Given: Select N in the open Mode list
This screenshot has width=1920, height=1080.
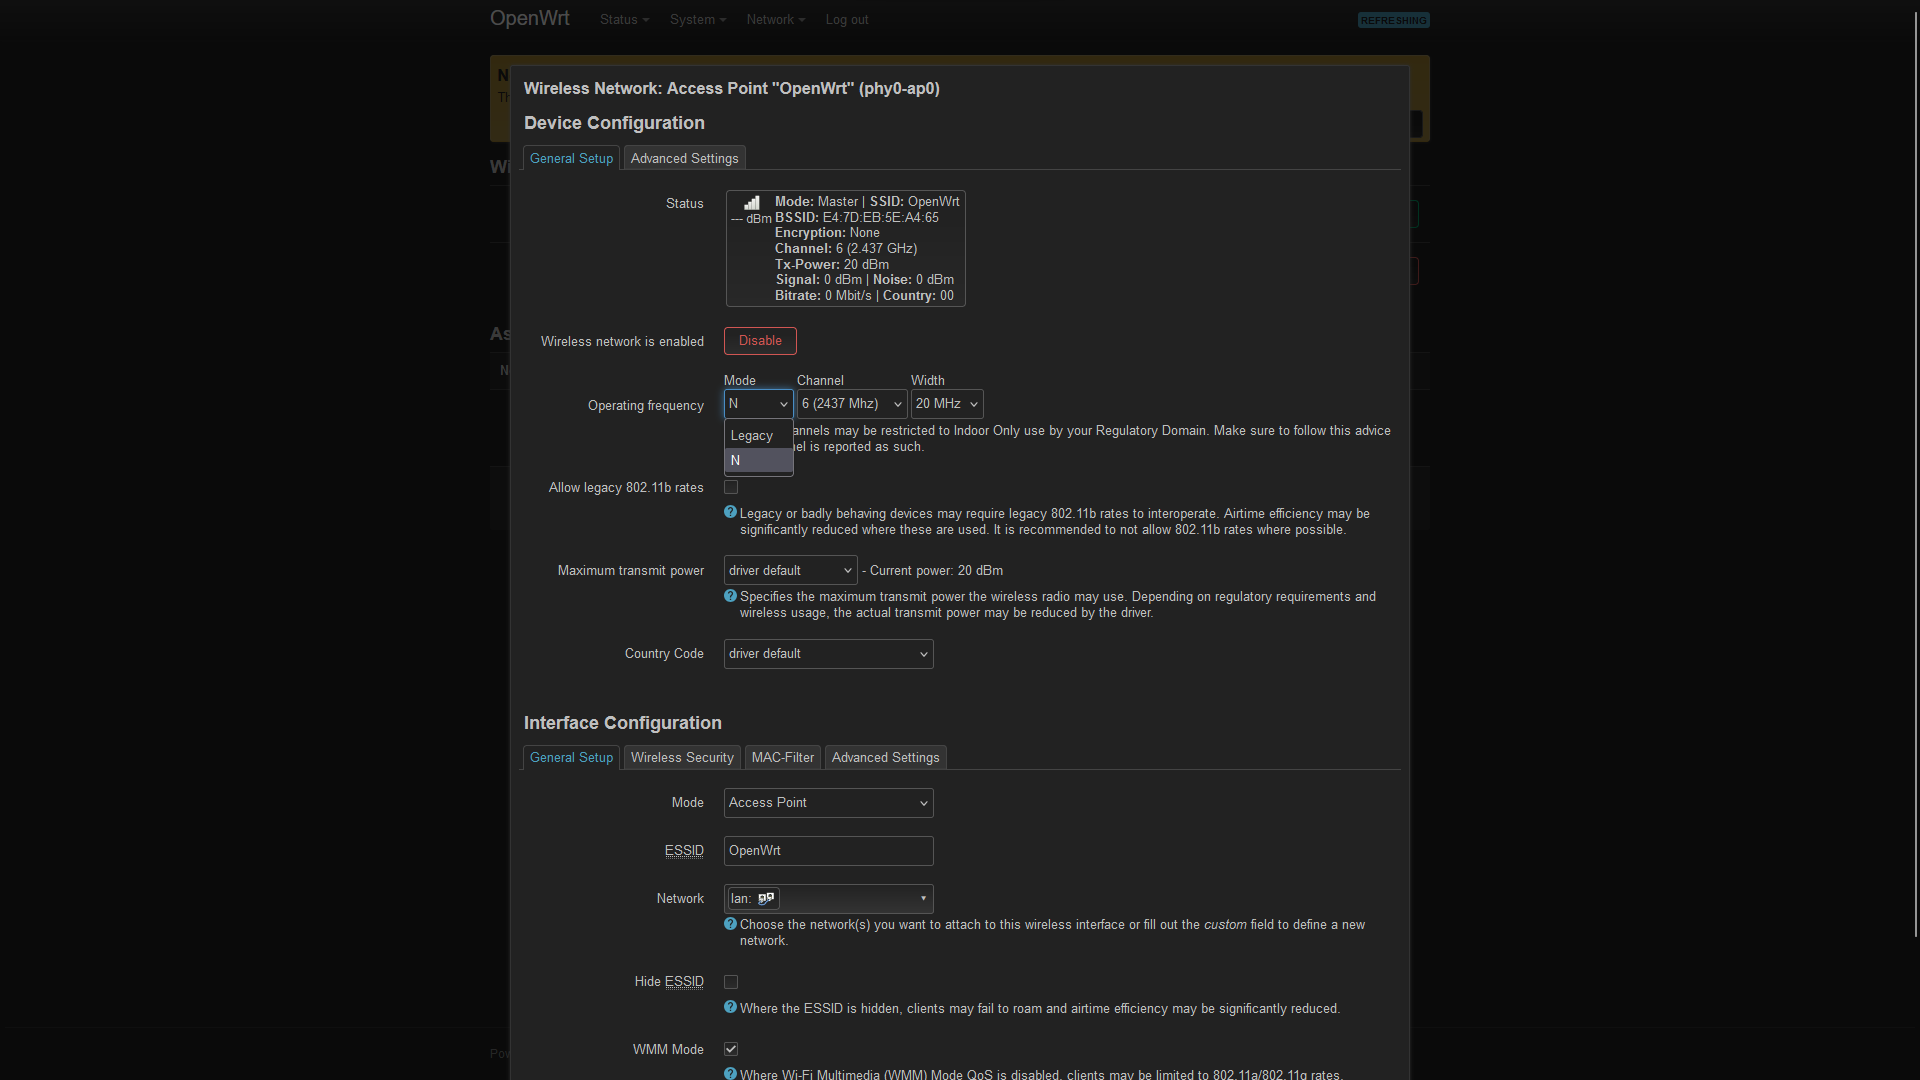Looking at the screenshot, I should tap(758, 461).
